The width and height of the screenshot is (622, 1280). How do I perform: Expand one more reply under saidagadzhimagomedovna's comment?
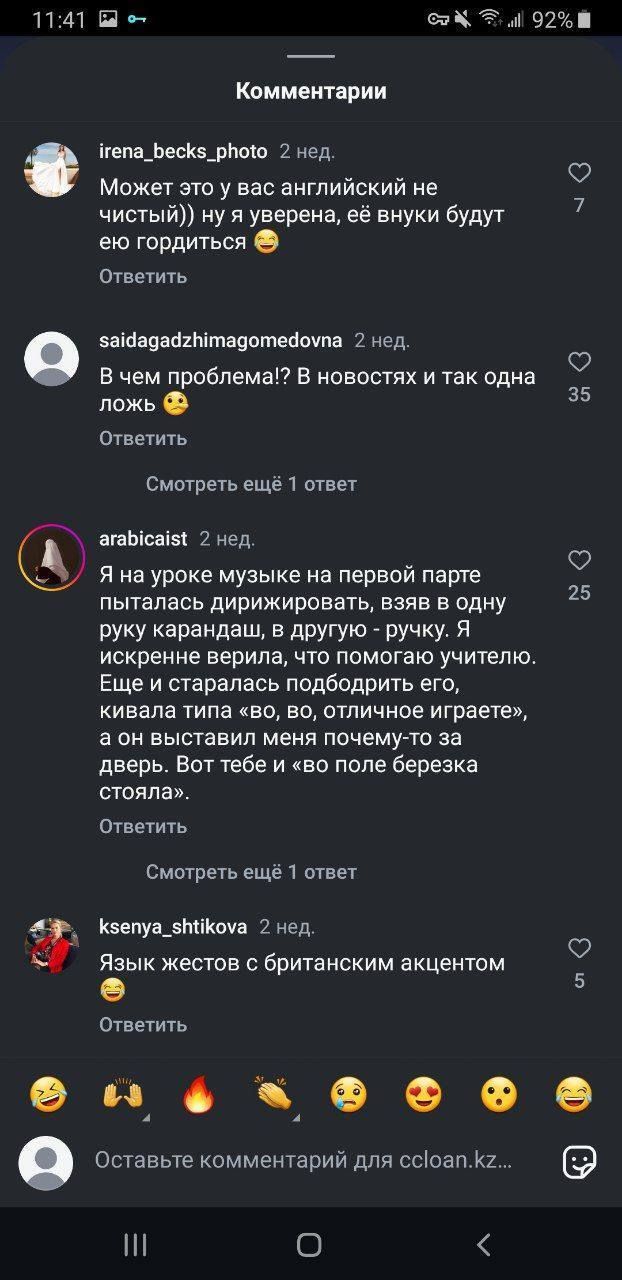(251, 484)
